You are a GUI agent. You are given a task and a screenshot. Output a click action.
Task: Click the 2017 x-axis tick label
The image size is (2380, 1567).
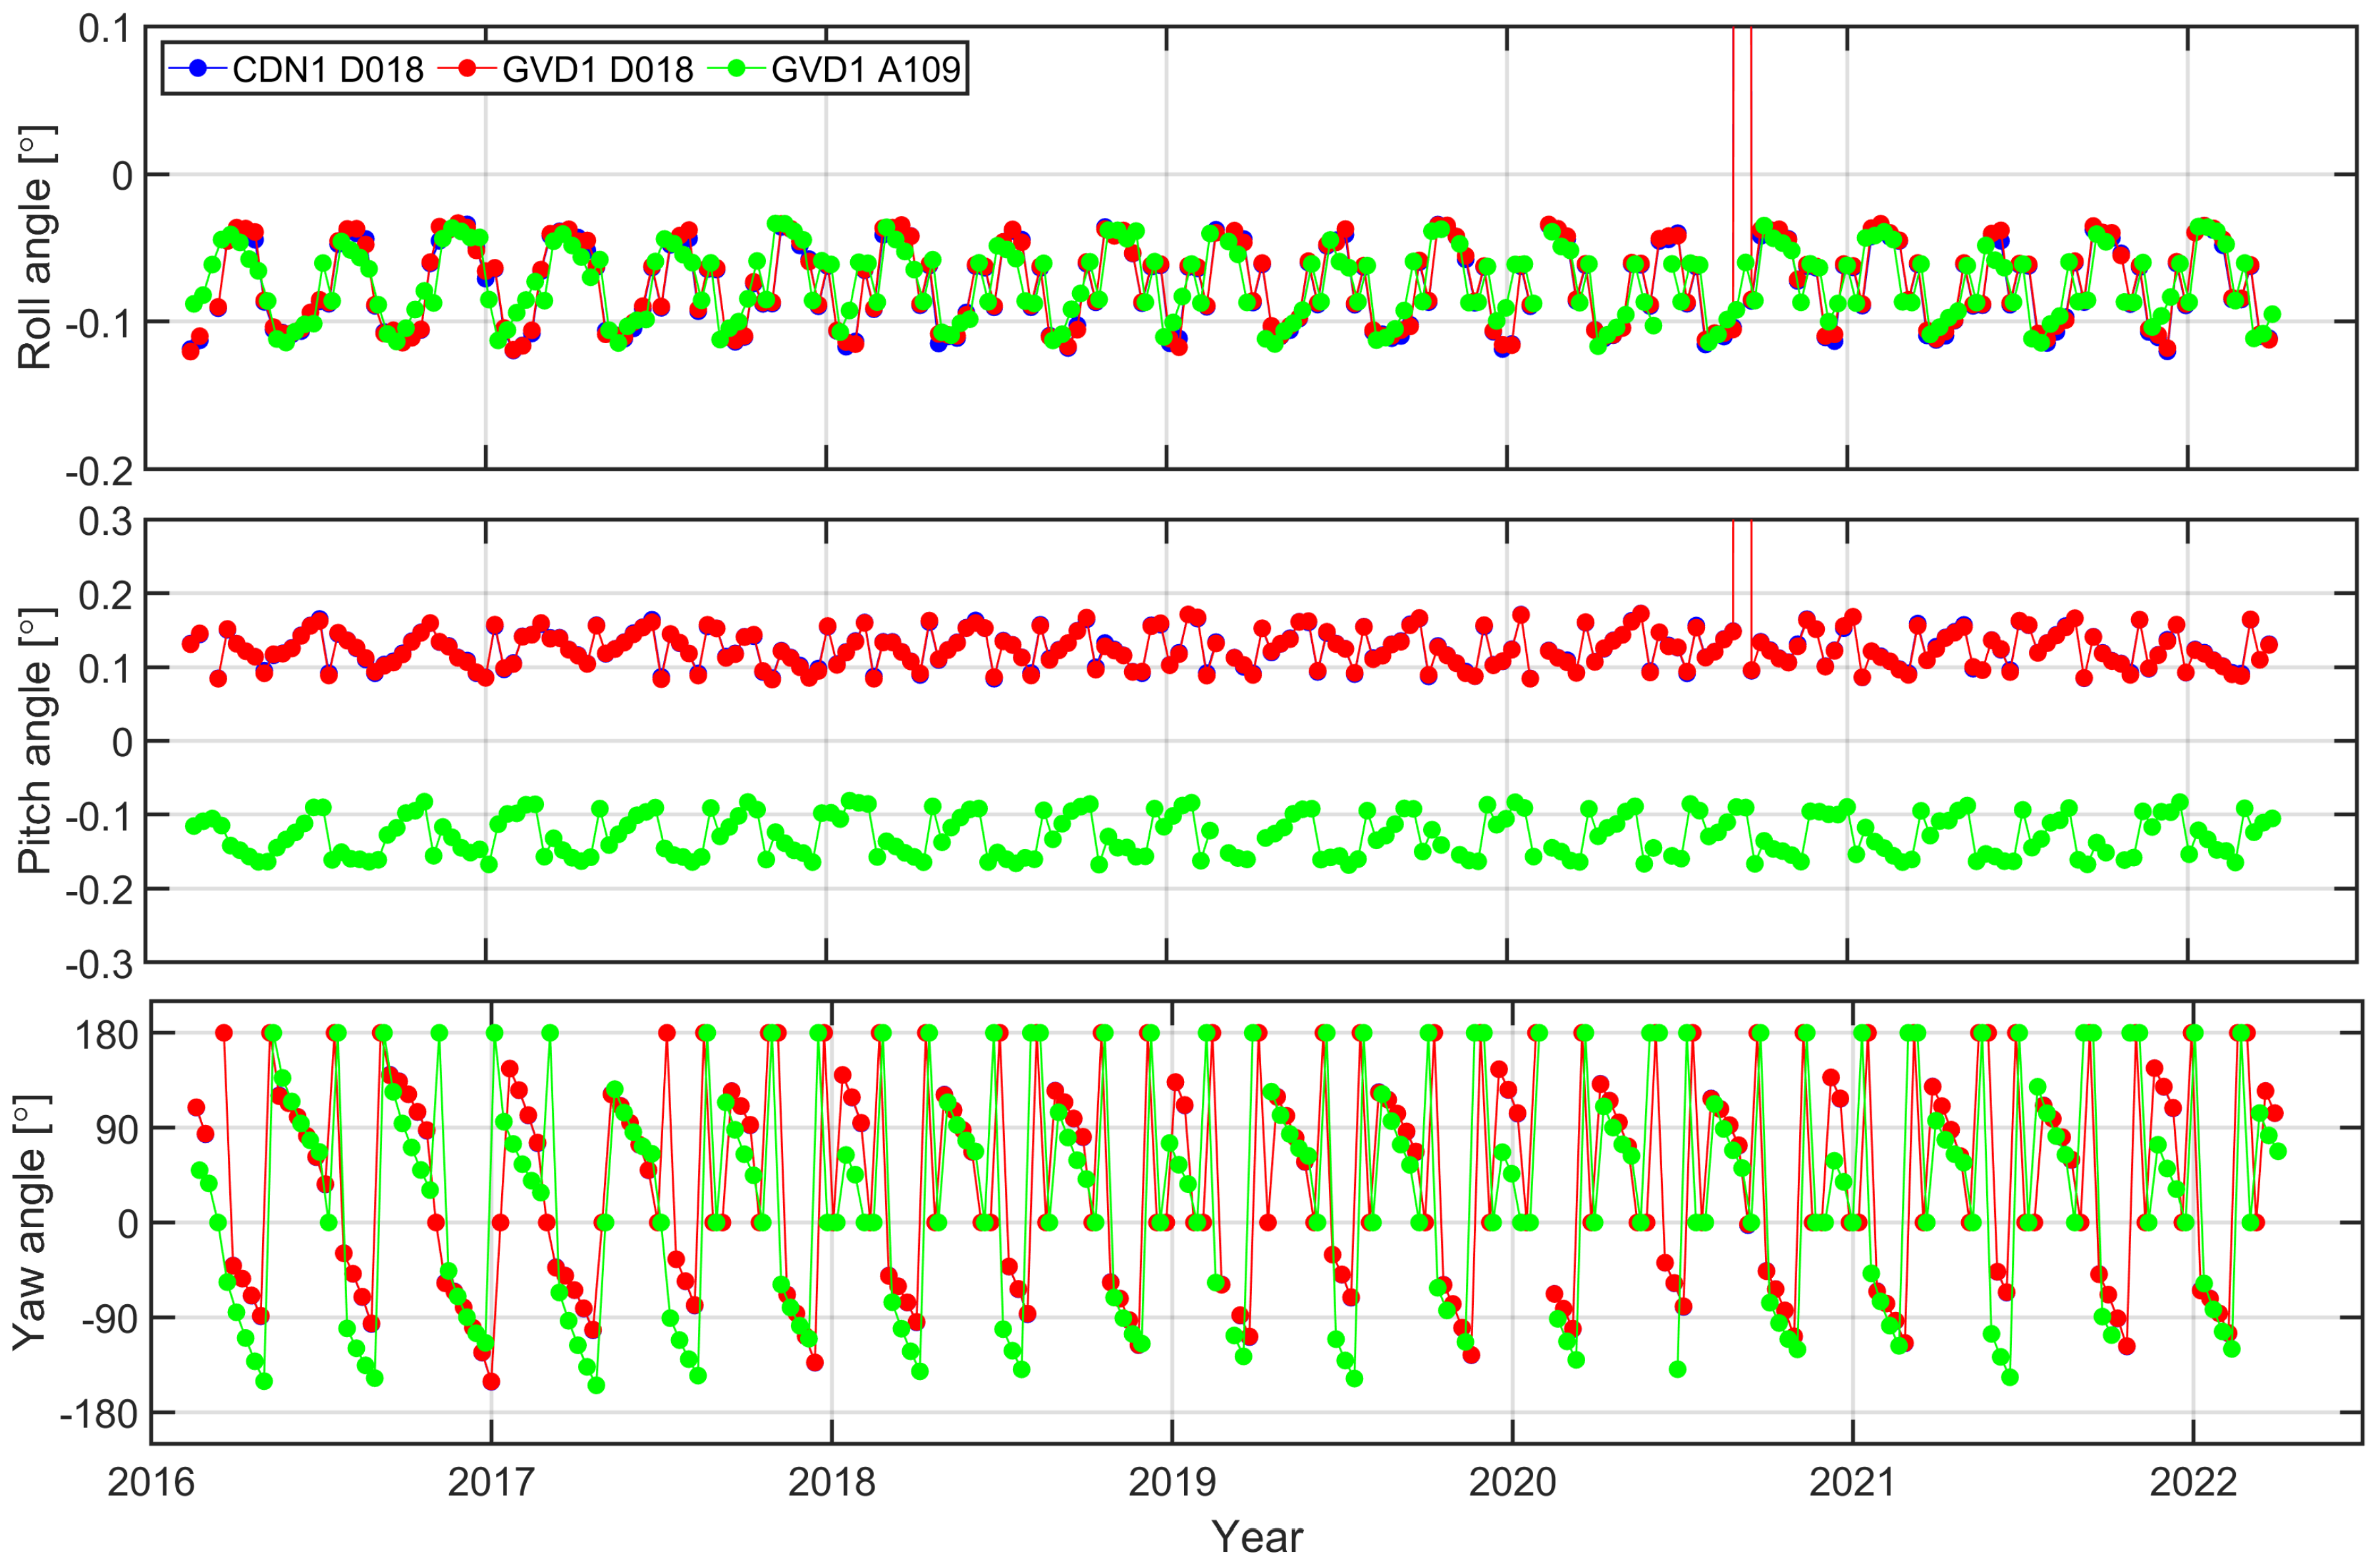pyautogui.click(x=491, y=1483)
